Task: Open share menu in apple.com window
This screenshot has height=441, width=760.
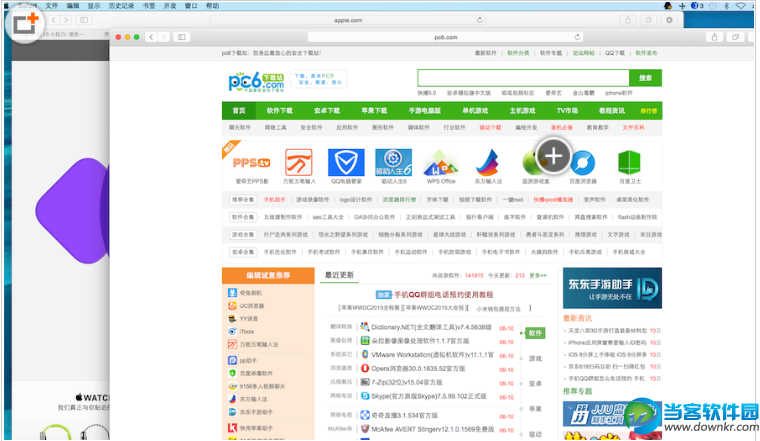Action: (x=628, y=20)
